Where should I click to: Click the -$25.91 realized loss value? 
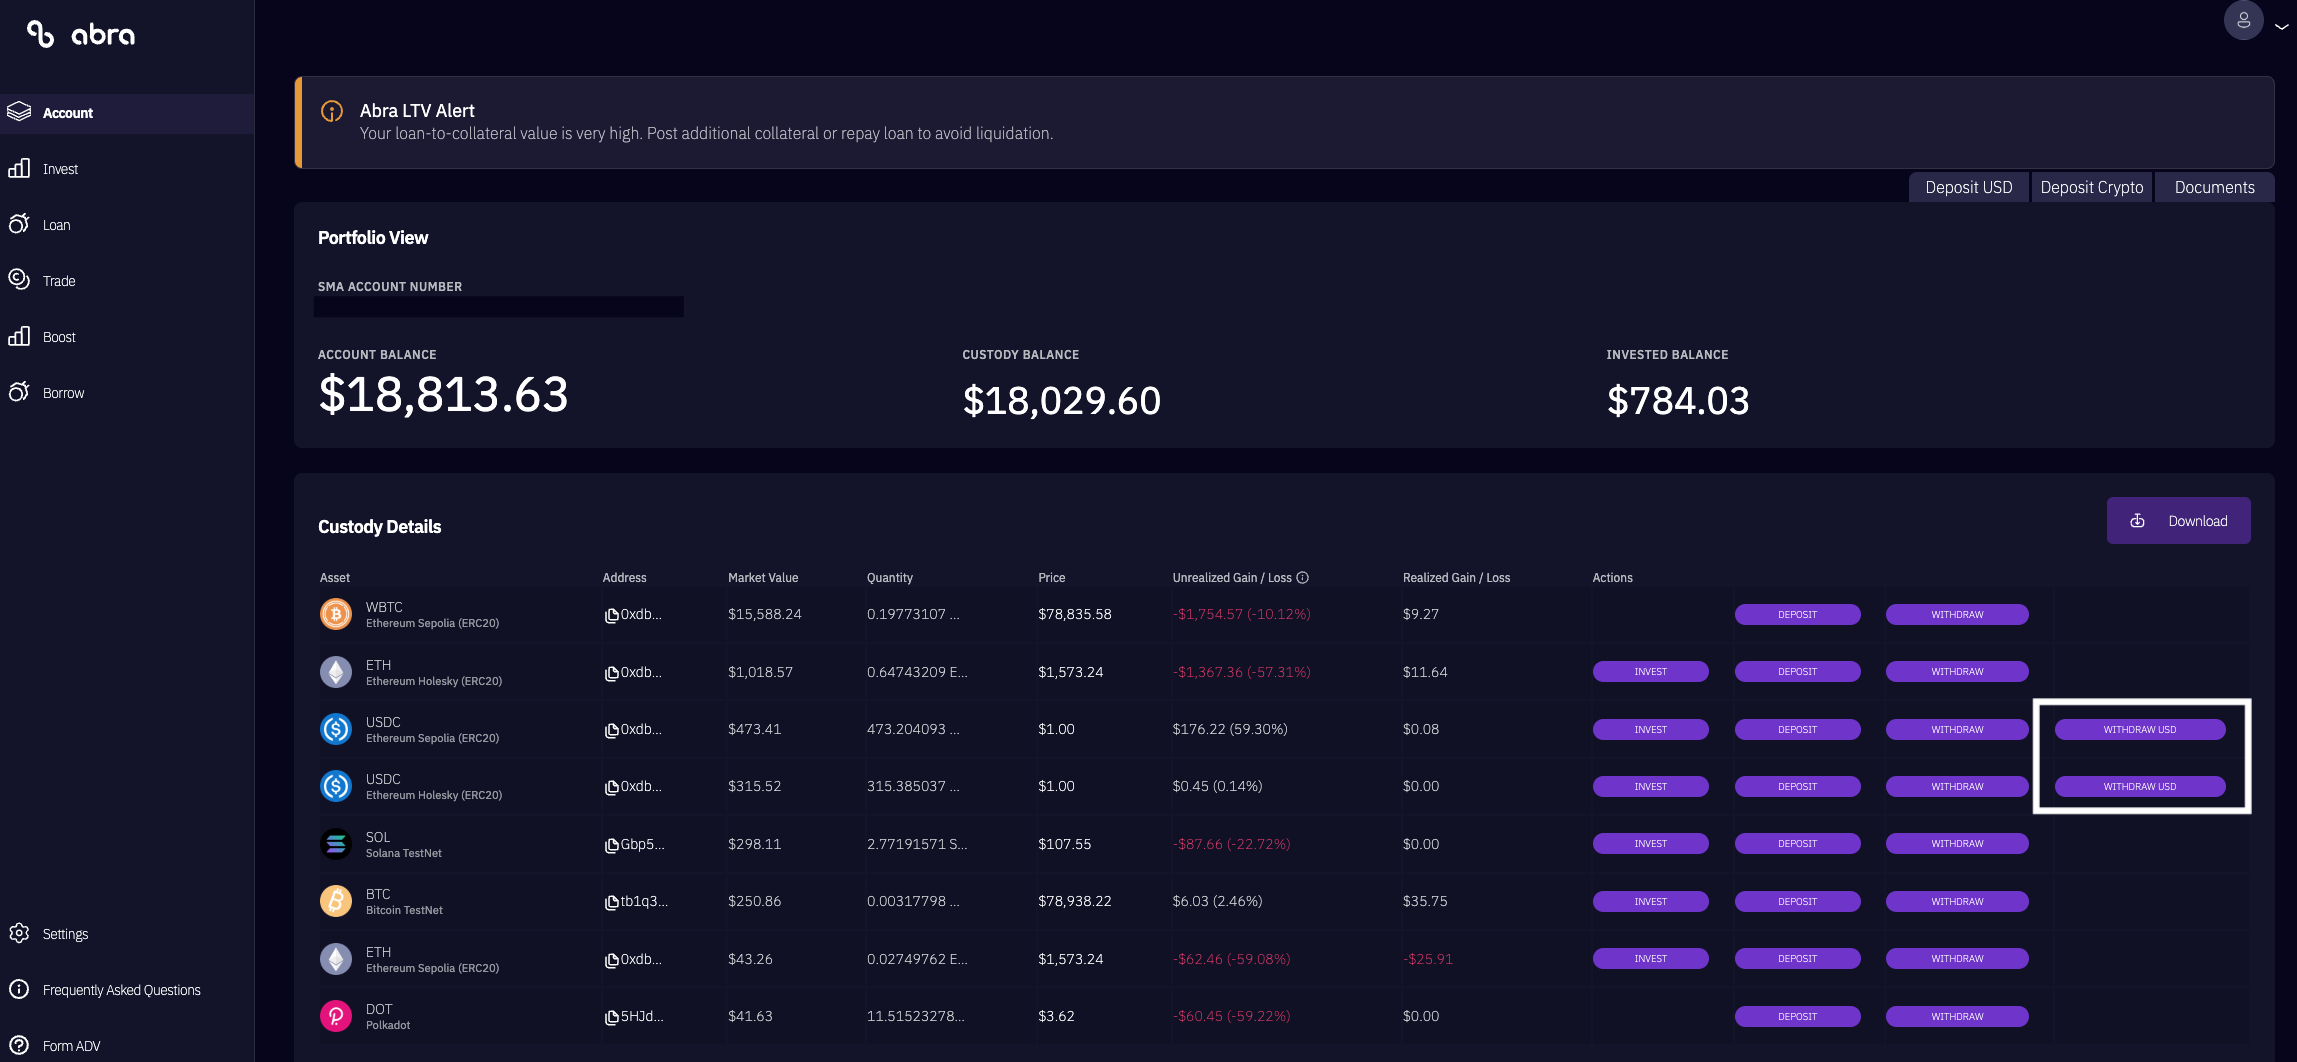pyautogui.click(x=1427, y=959)
